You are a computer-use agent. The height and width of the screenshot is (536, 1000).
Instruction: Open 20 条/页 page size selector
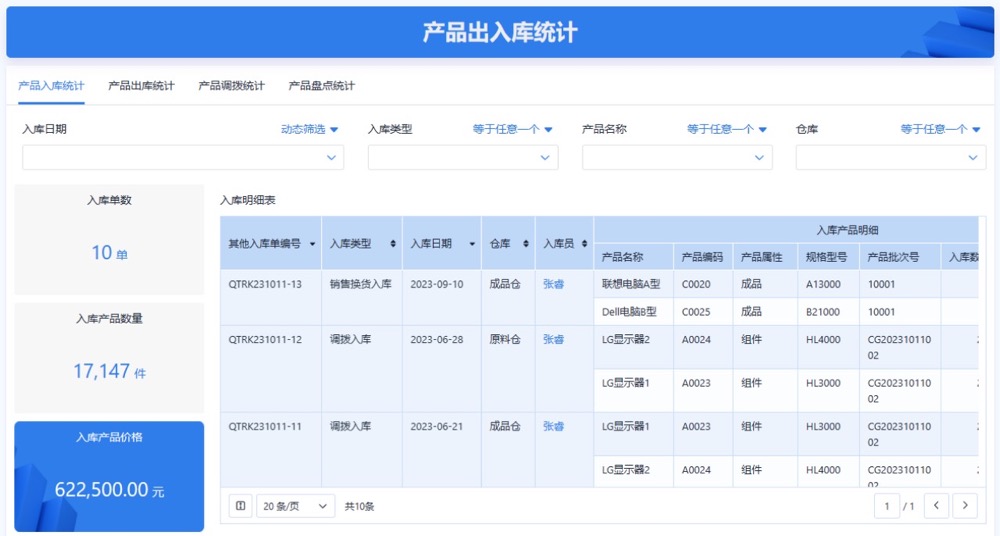coord(295,506)
